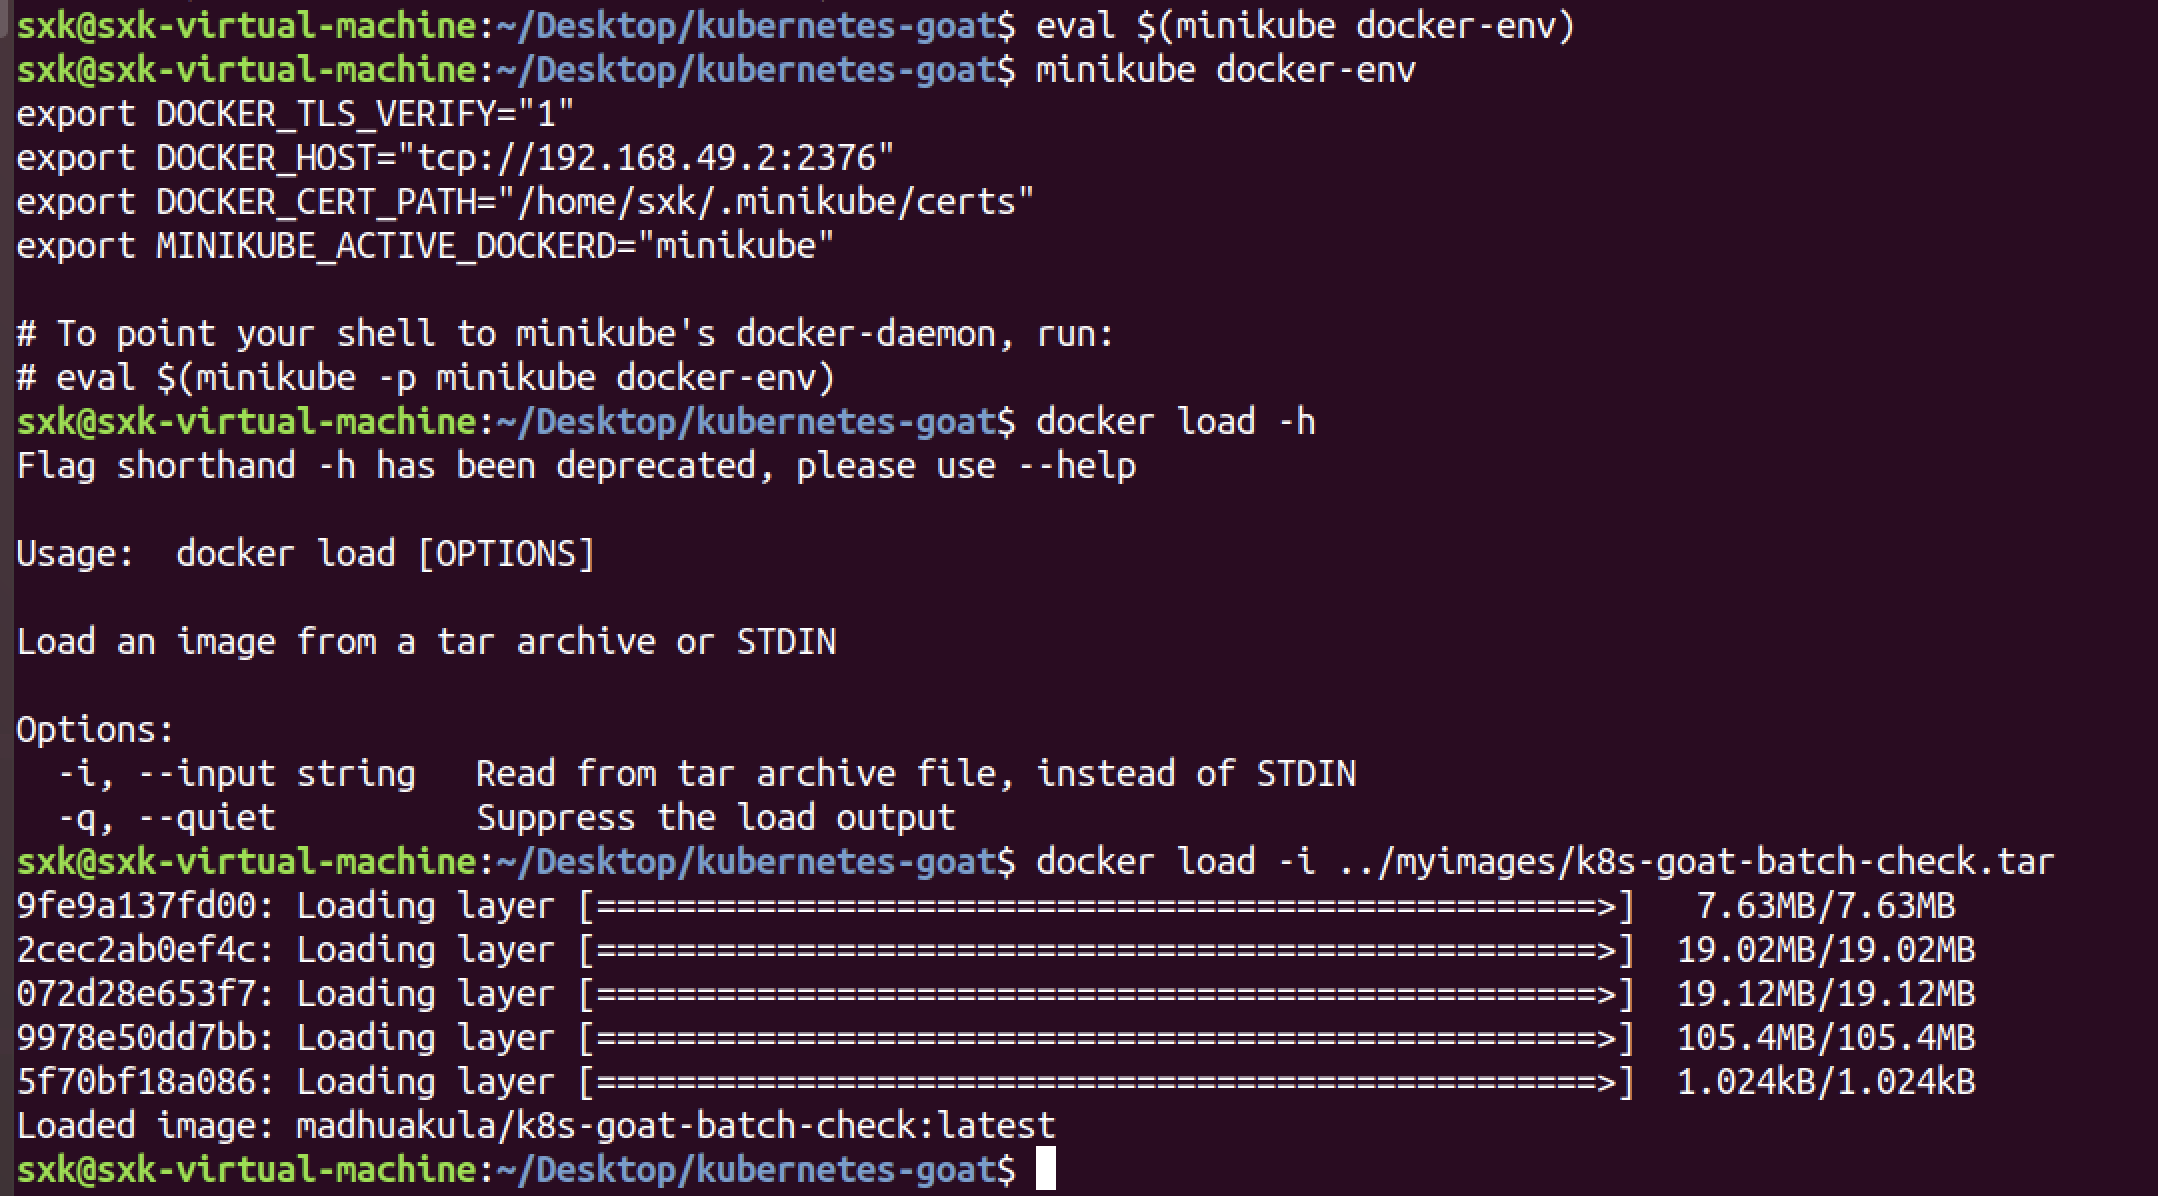Image resolution: width=2158 pixels, height=1196 pixels.
Task: Click the loaded image name madhuakula/k8s-goat-batch-check:latest
Action: pos(675,1126)
